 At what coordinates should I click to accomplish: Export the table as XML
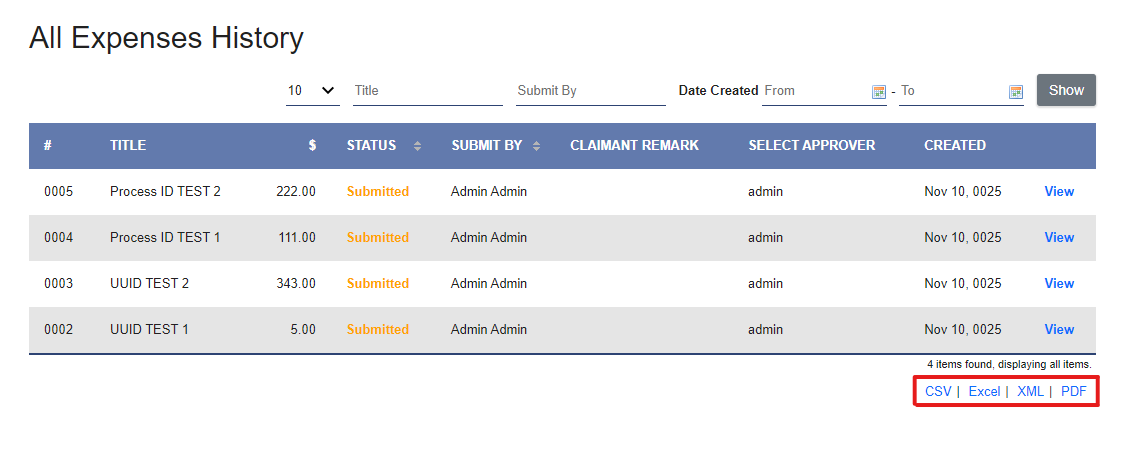click(1030, 391)
